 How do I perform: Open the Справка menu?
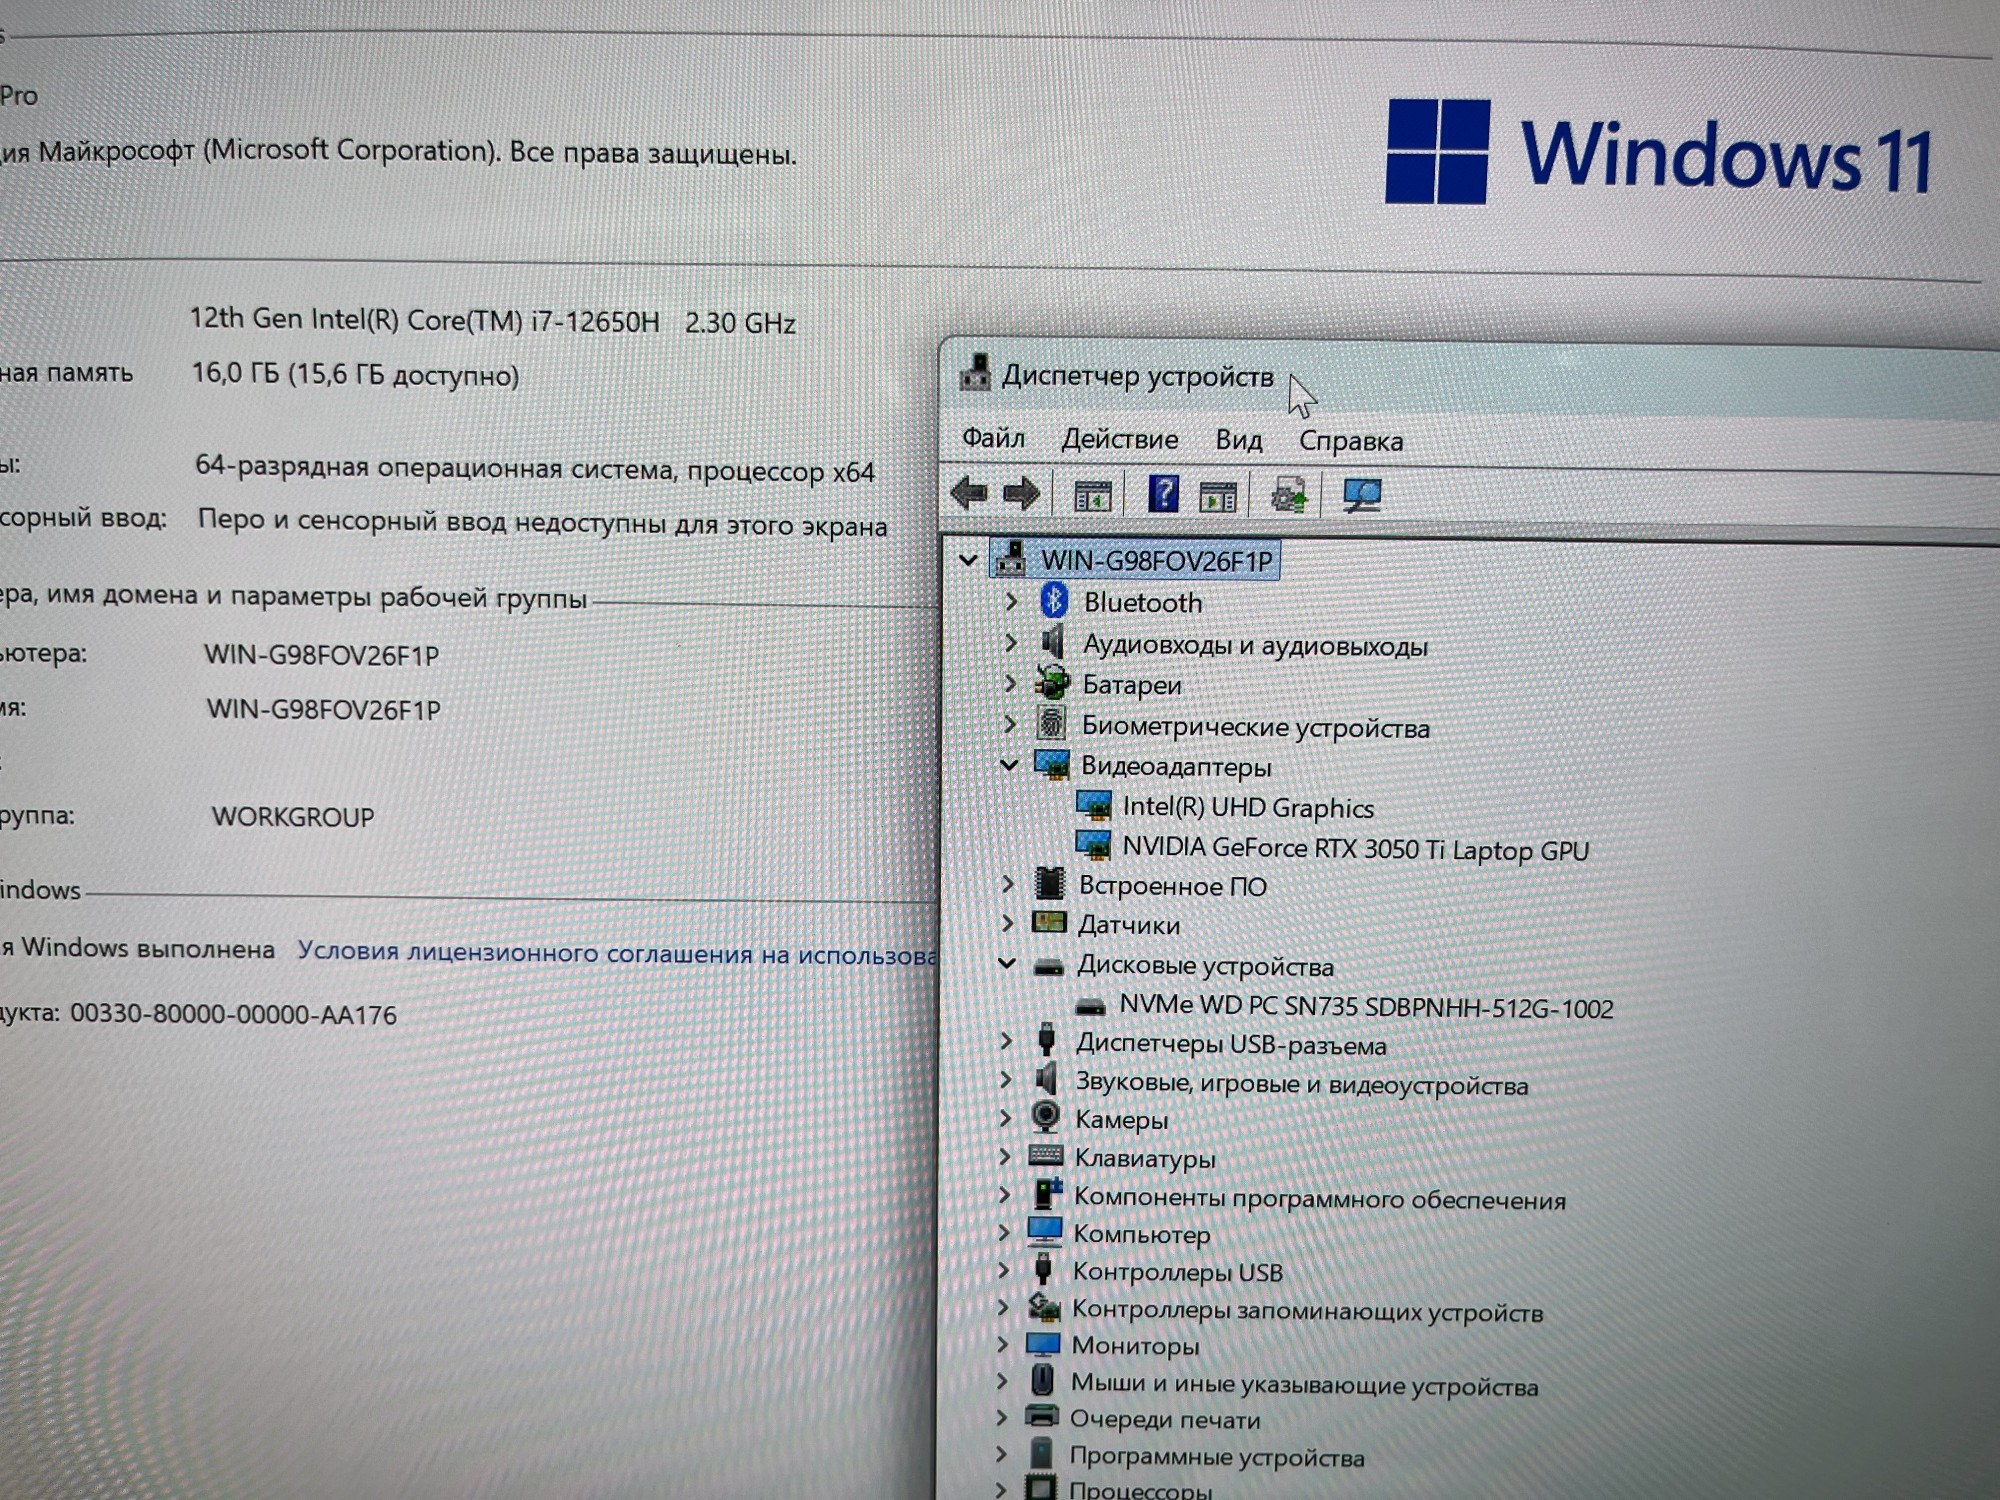(1350, 441)
